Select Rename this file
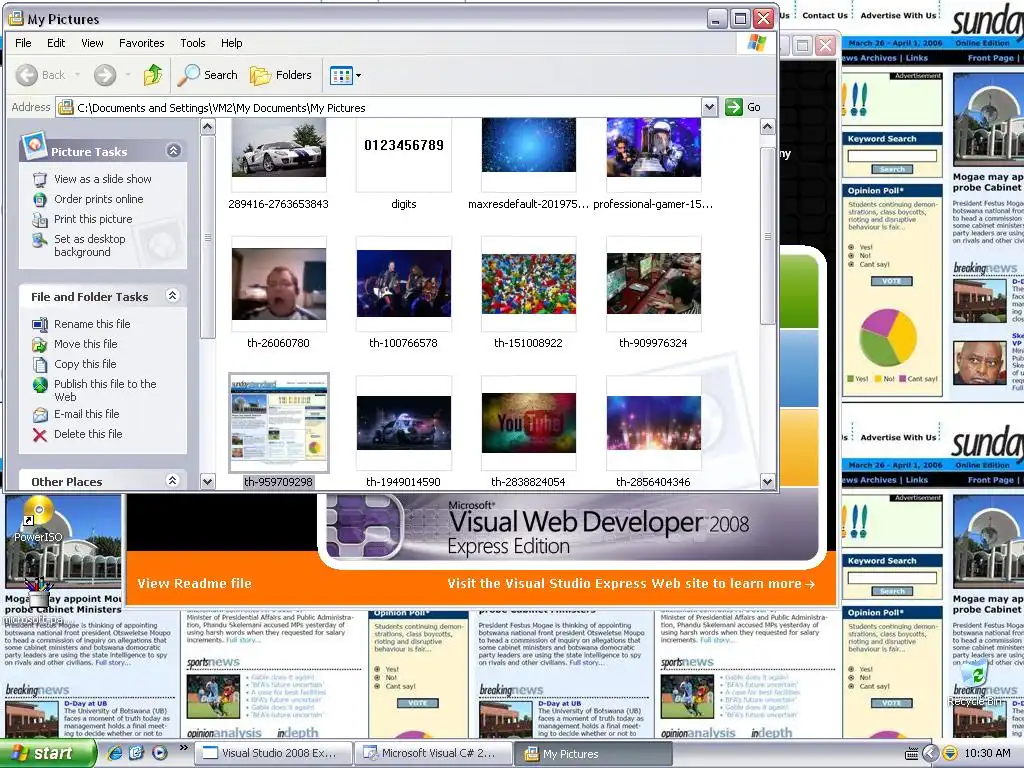 pyautogui.click(x=92, y=324)
